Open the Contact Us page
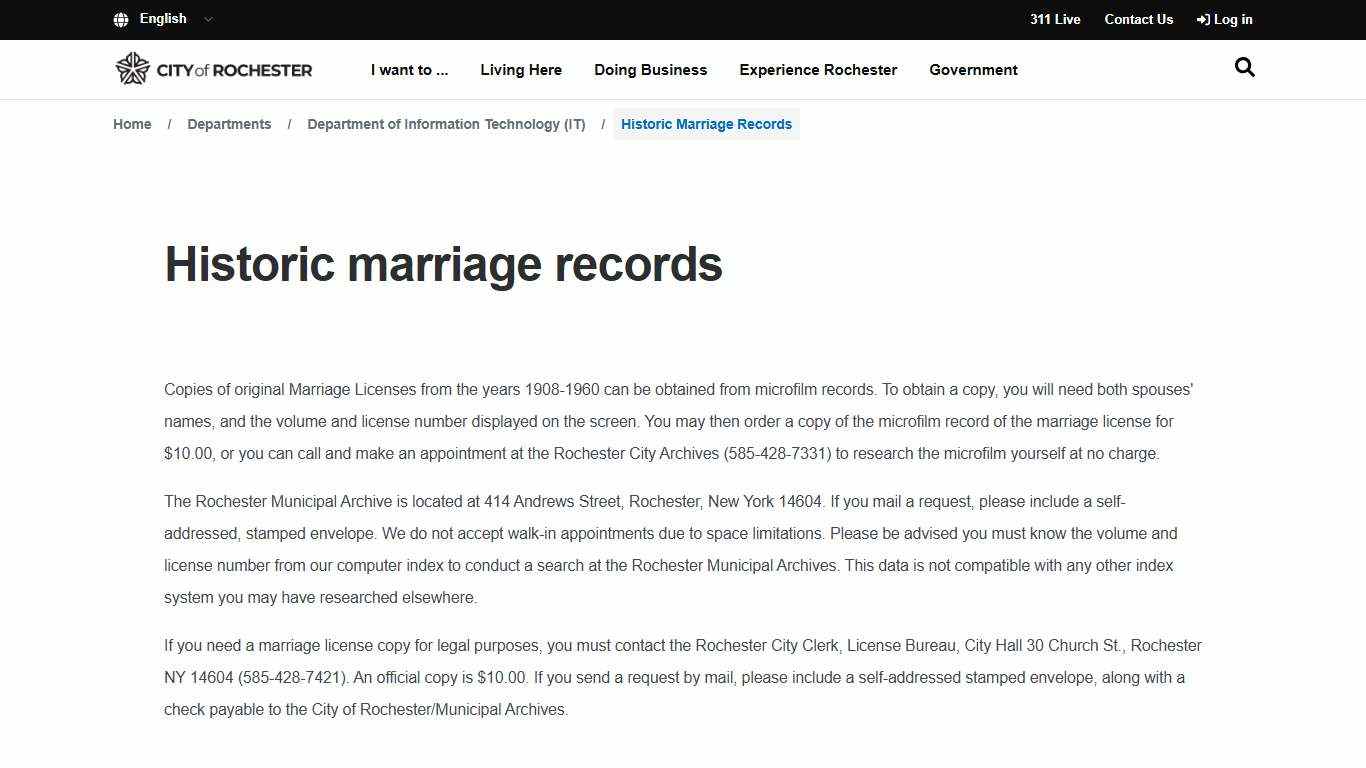 coord(1138,19)
